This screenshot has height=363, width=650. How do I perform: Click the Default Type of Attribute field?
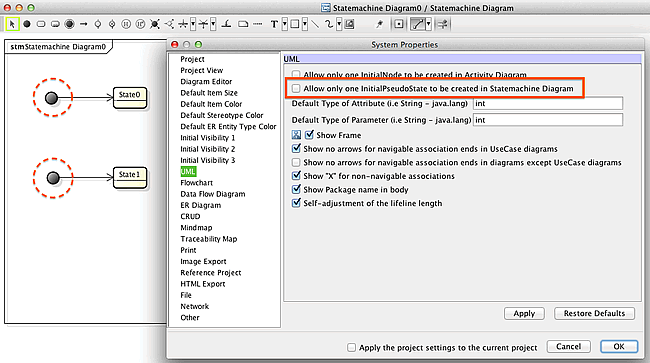[548, 103]
